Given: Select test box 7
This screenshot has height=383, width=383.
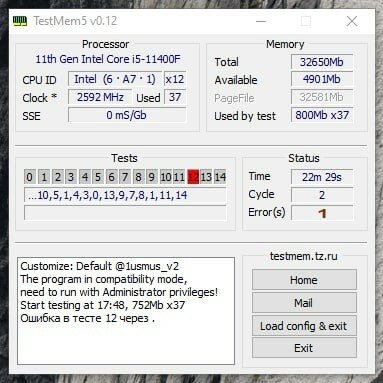Looking at the screenshot, I should (x=125, y=177).
